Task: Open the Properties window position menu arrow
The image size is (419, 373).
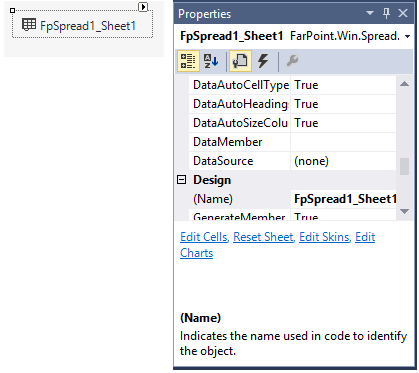Action: [370, 13]
